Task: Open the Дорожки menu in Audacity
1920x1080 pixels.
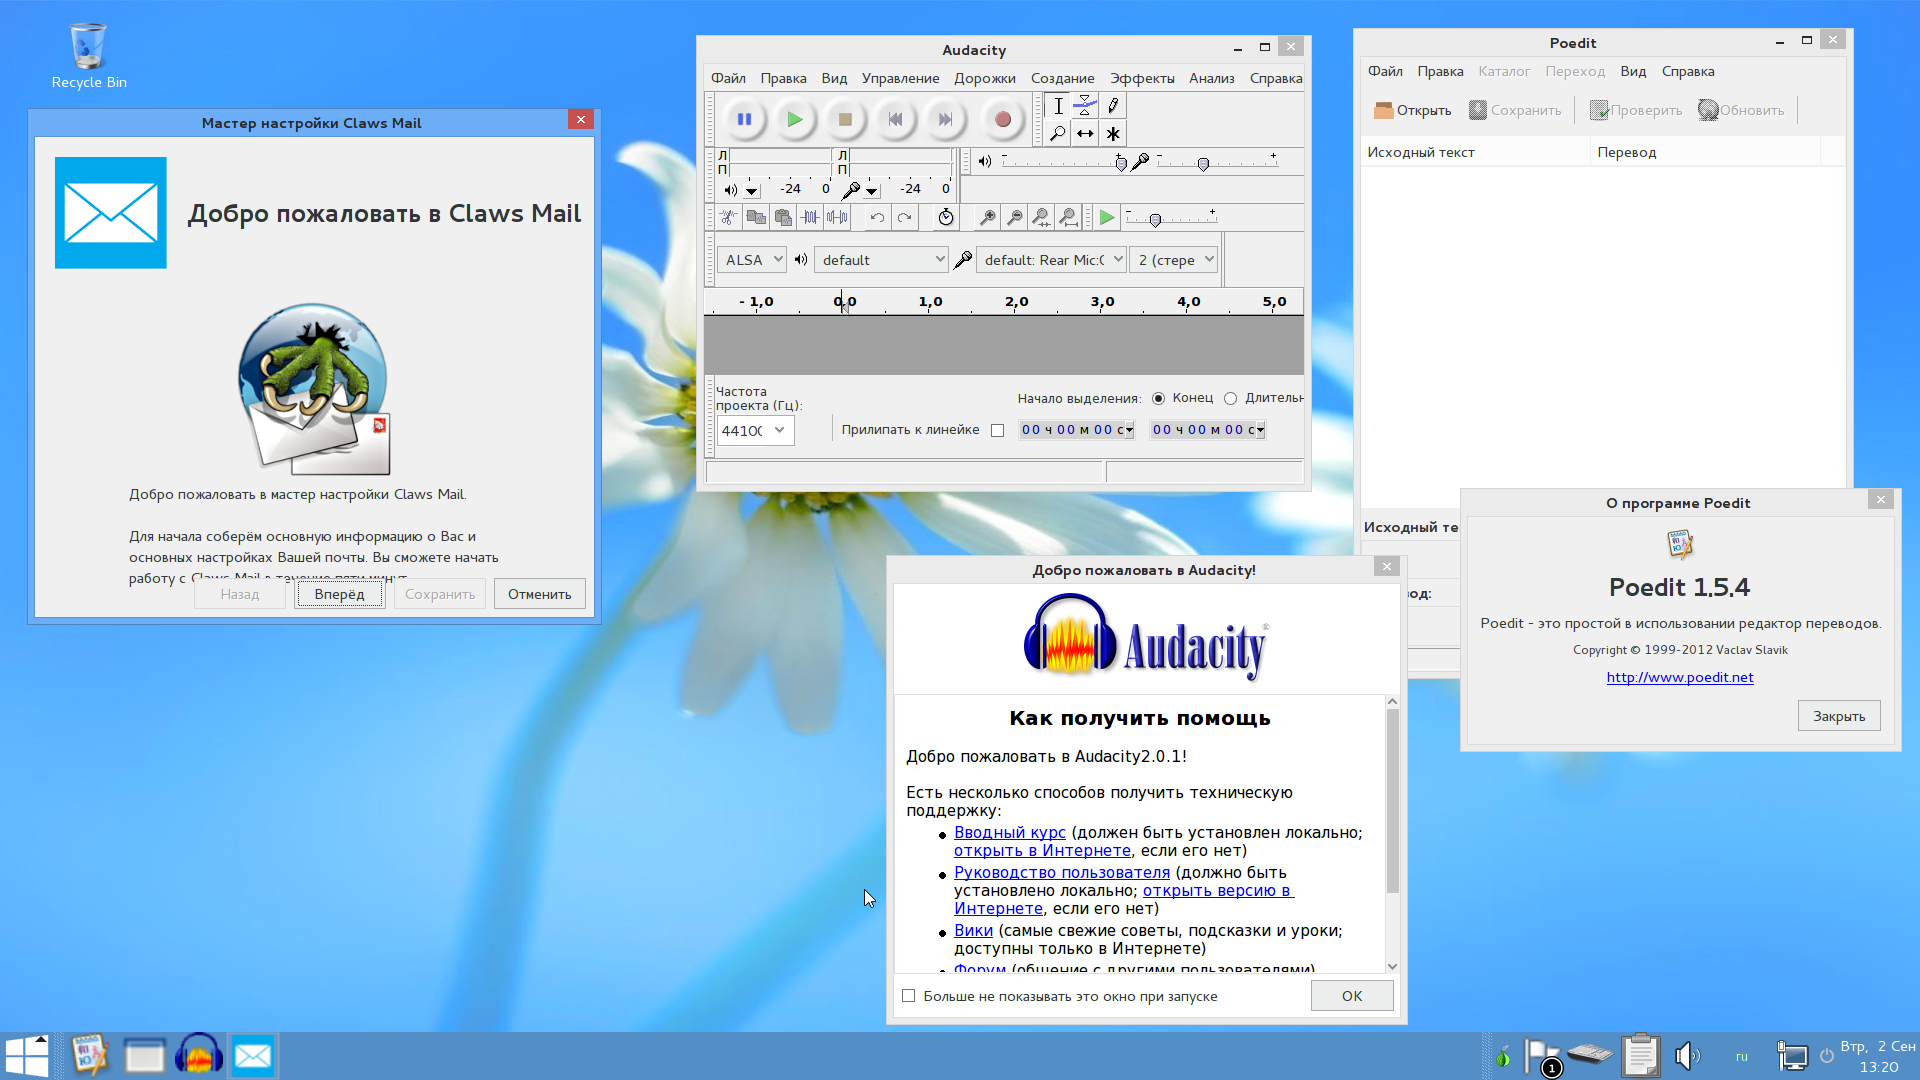Action: point(984,78)
